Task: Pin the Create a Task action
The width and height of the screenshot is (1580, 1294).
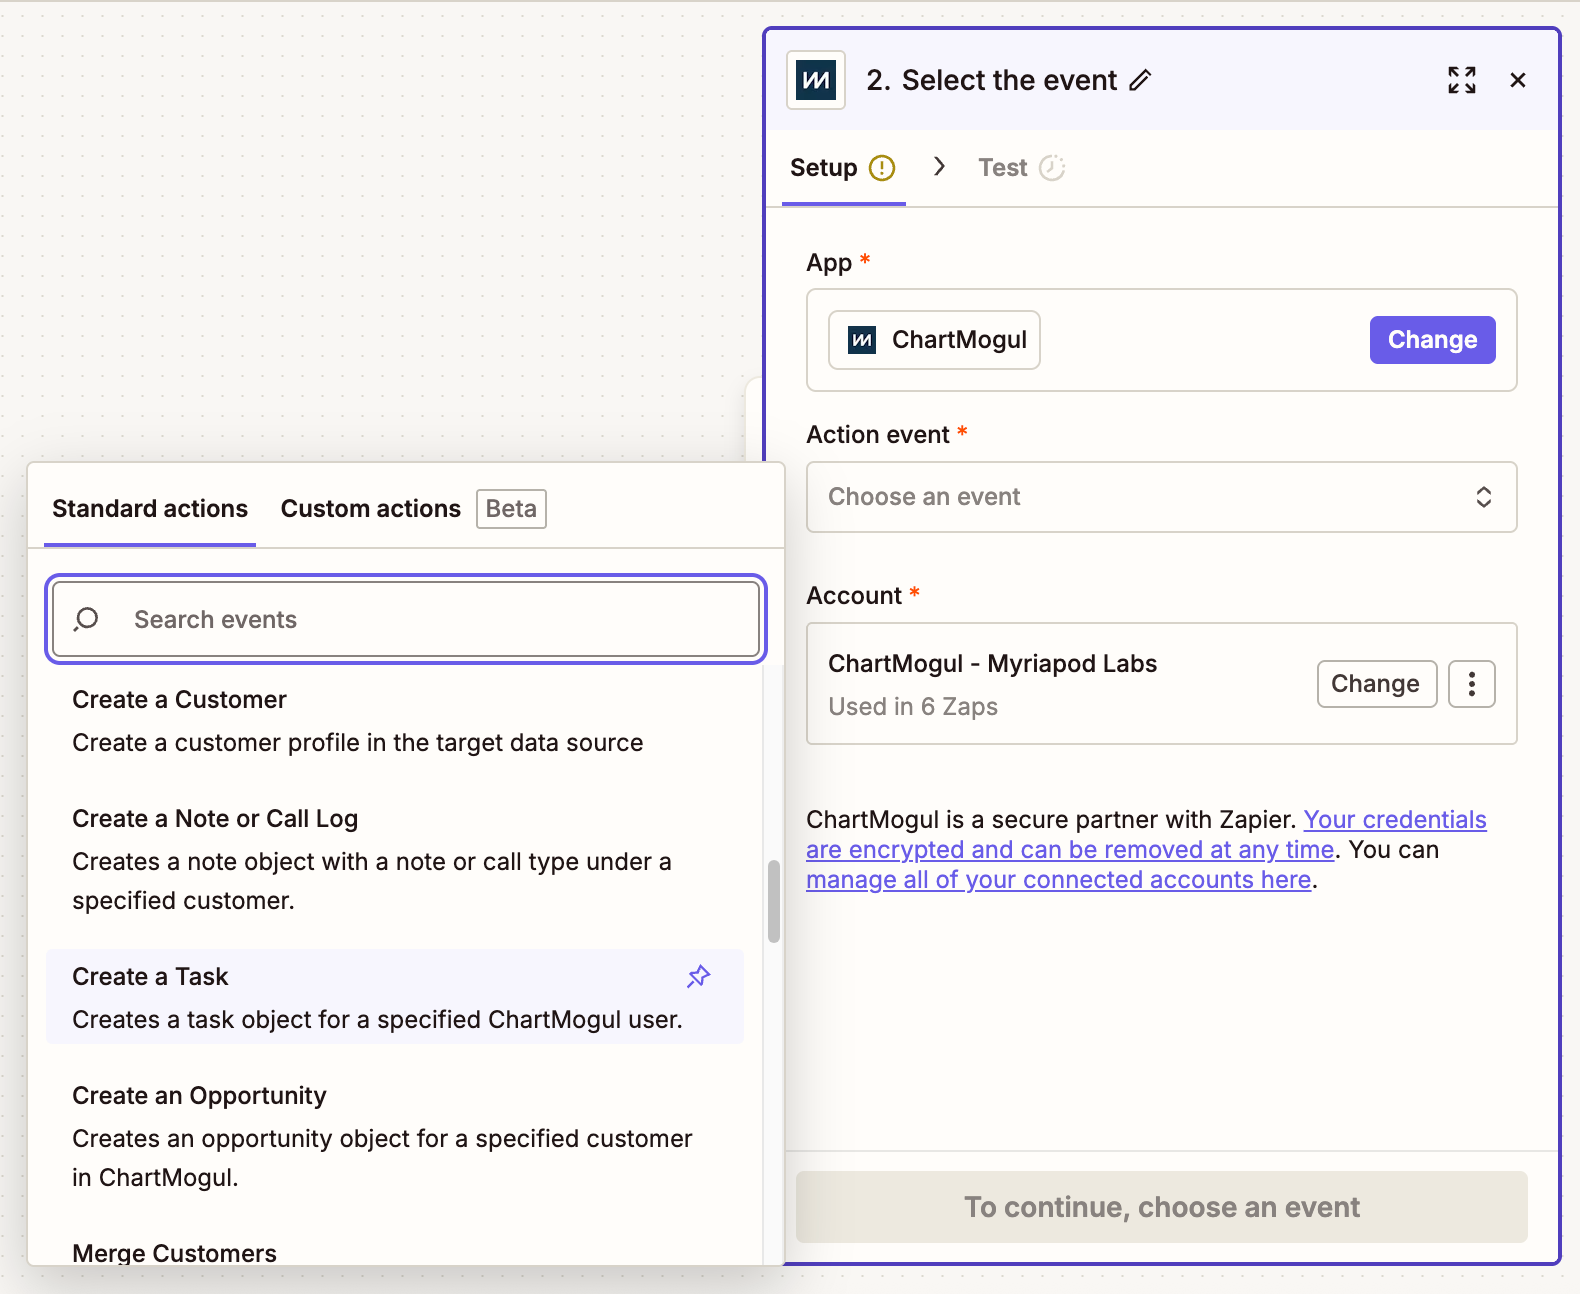Action: tap(699, 976)
